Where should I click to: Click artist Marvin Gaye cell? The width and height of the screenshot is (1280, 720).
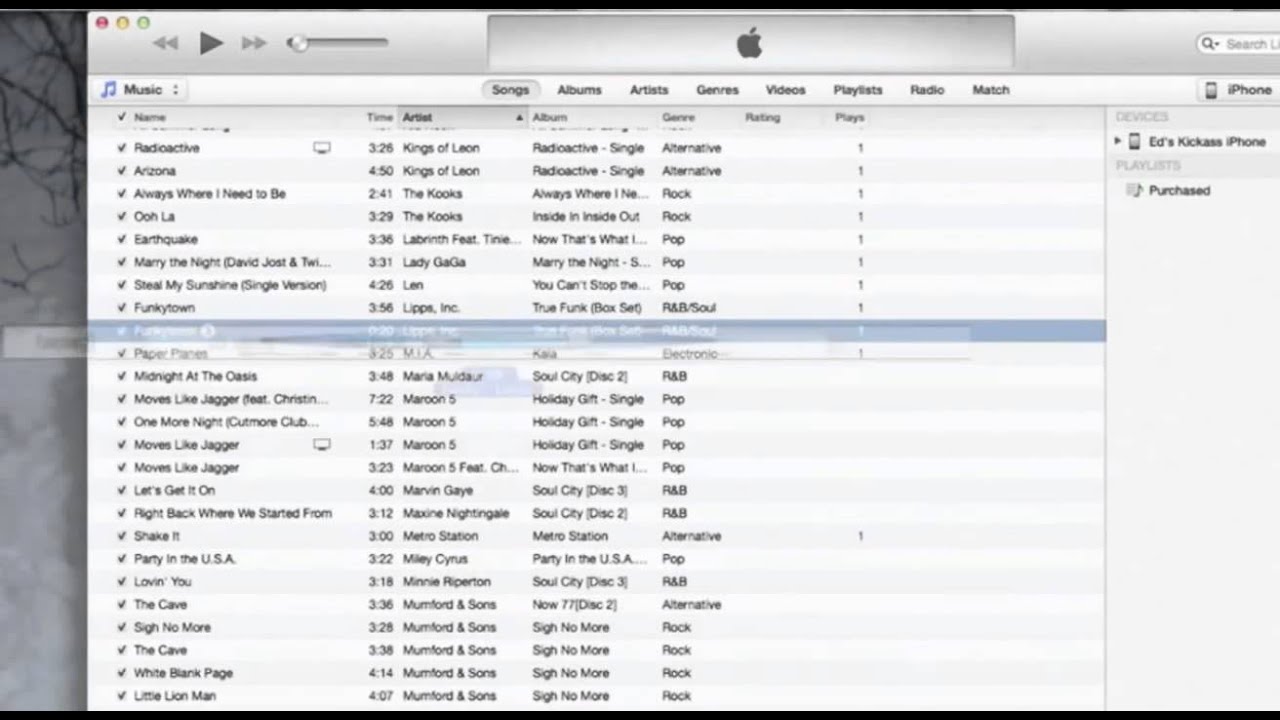tap(437, 490)
